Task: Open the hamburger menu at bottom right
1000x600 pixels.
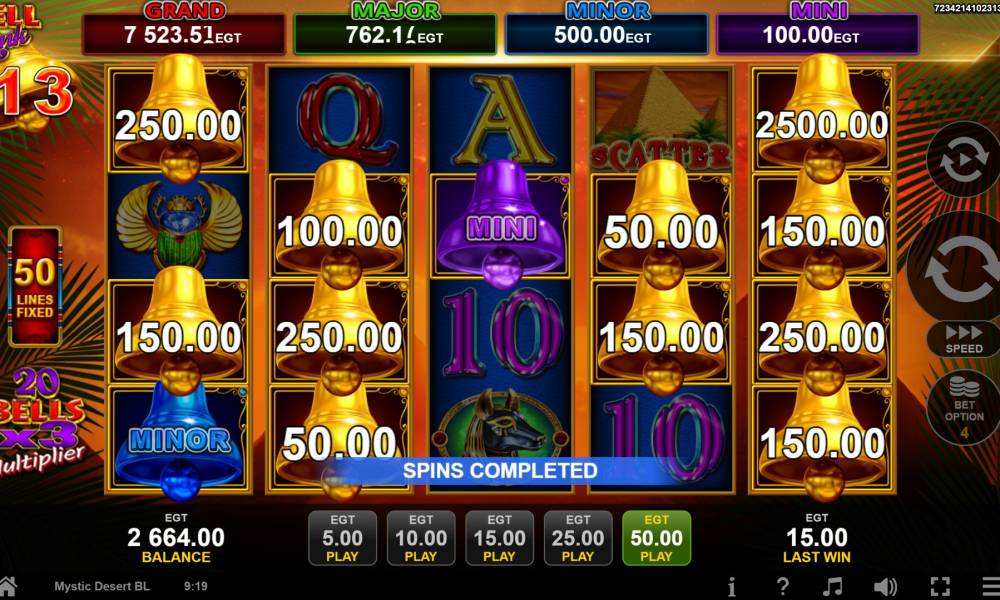Action: tap(990, 586)
